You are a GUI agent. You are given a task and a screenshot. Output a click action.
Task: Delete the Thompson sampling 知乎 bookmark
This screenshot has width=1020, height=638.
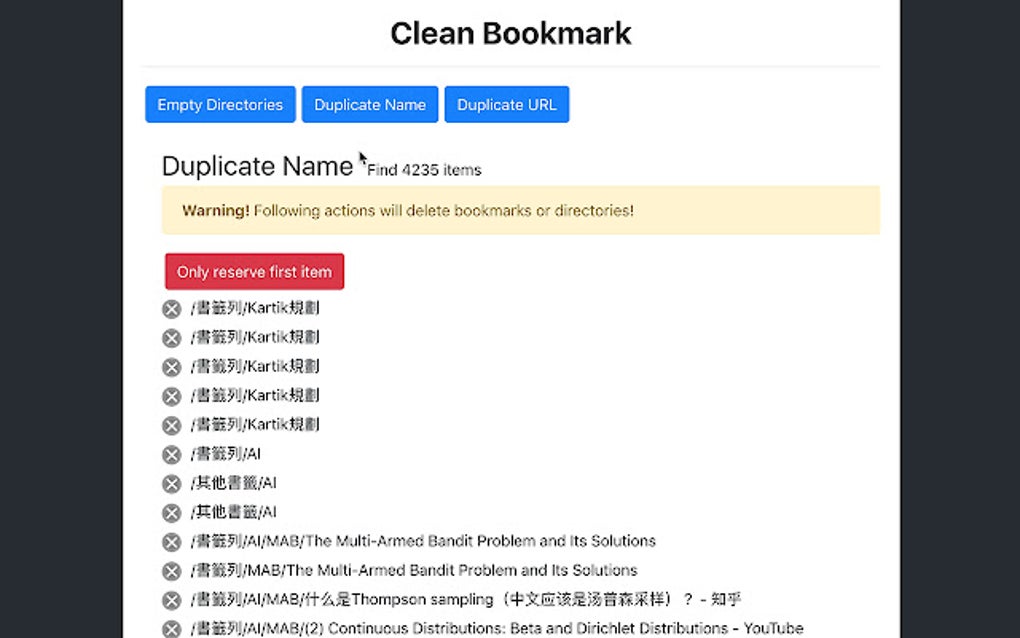pos(170,599)
